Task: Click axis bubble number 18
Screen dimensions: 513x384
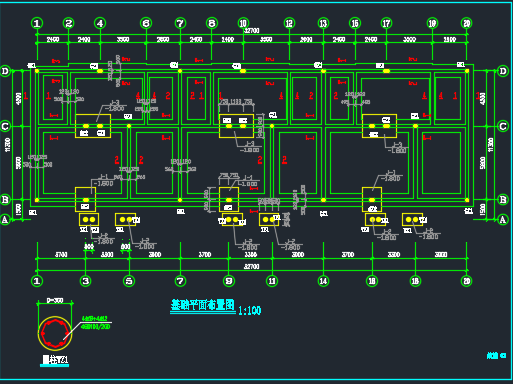Action: click(415, 281)
